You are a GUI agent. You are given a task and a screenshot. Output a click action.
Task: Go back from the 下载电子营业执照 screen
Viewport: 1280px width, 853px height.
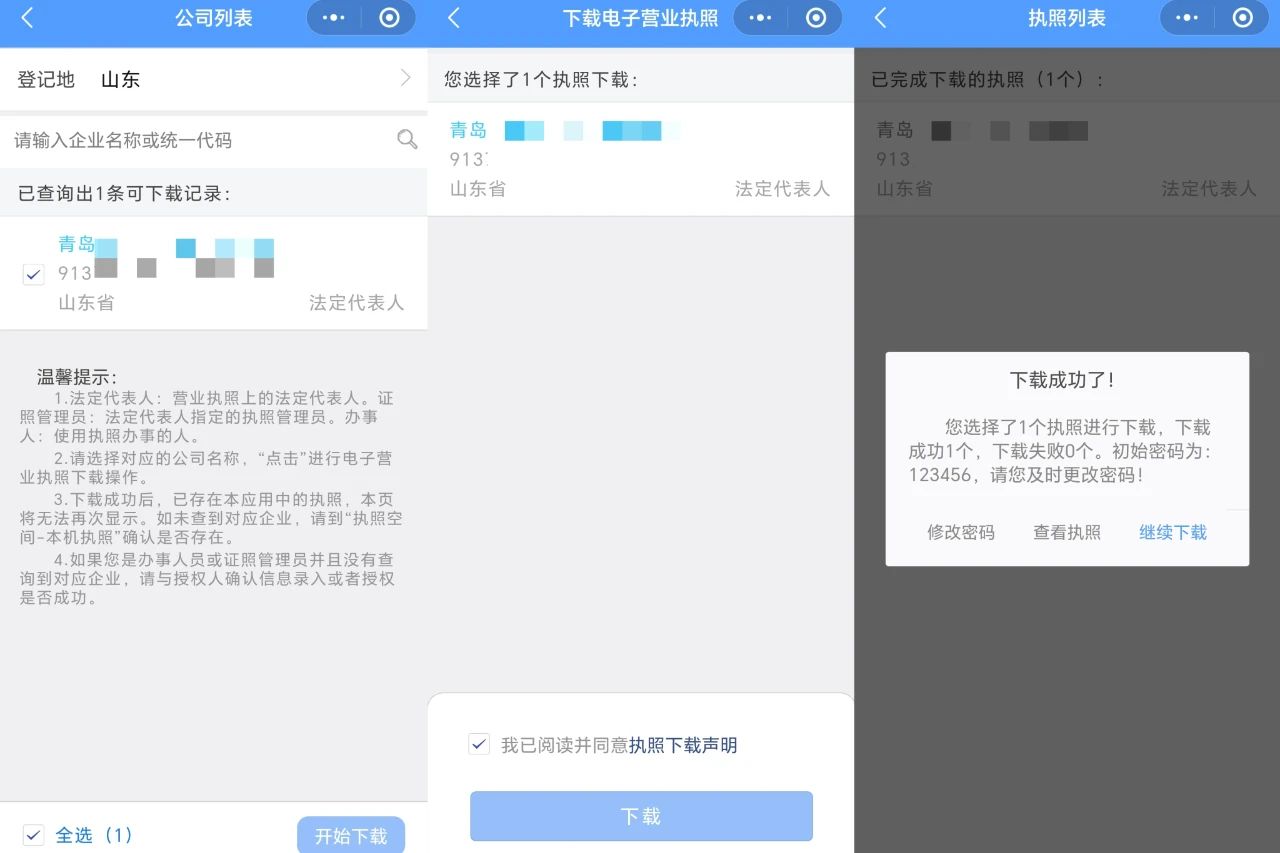454,18
